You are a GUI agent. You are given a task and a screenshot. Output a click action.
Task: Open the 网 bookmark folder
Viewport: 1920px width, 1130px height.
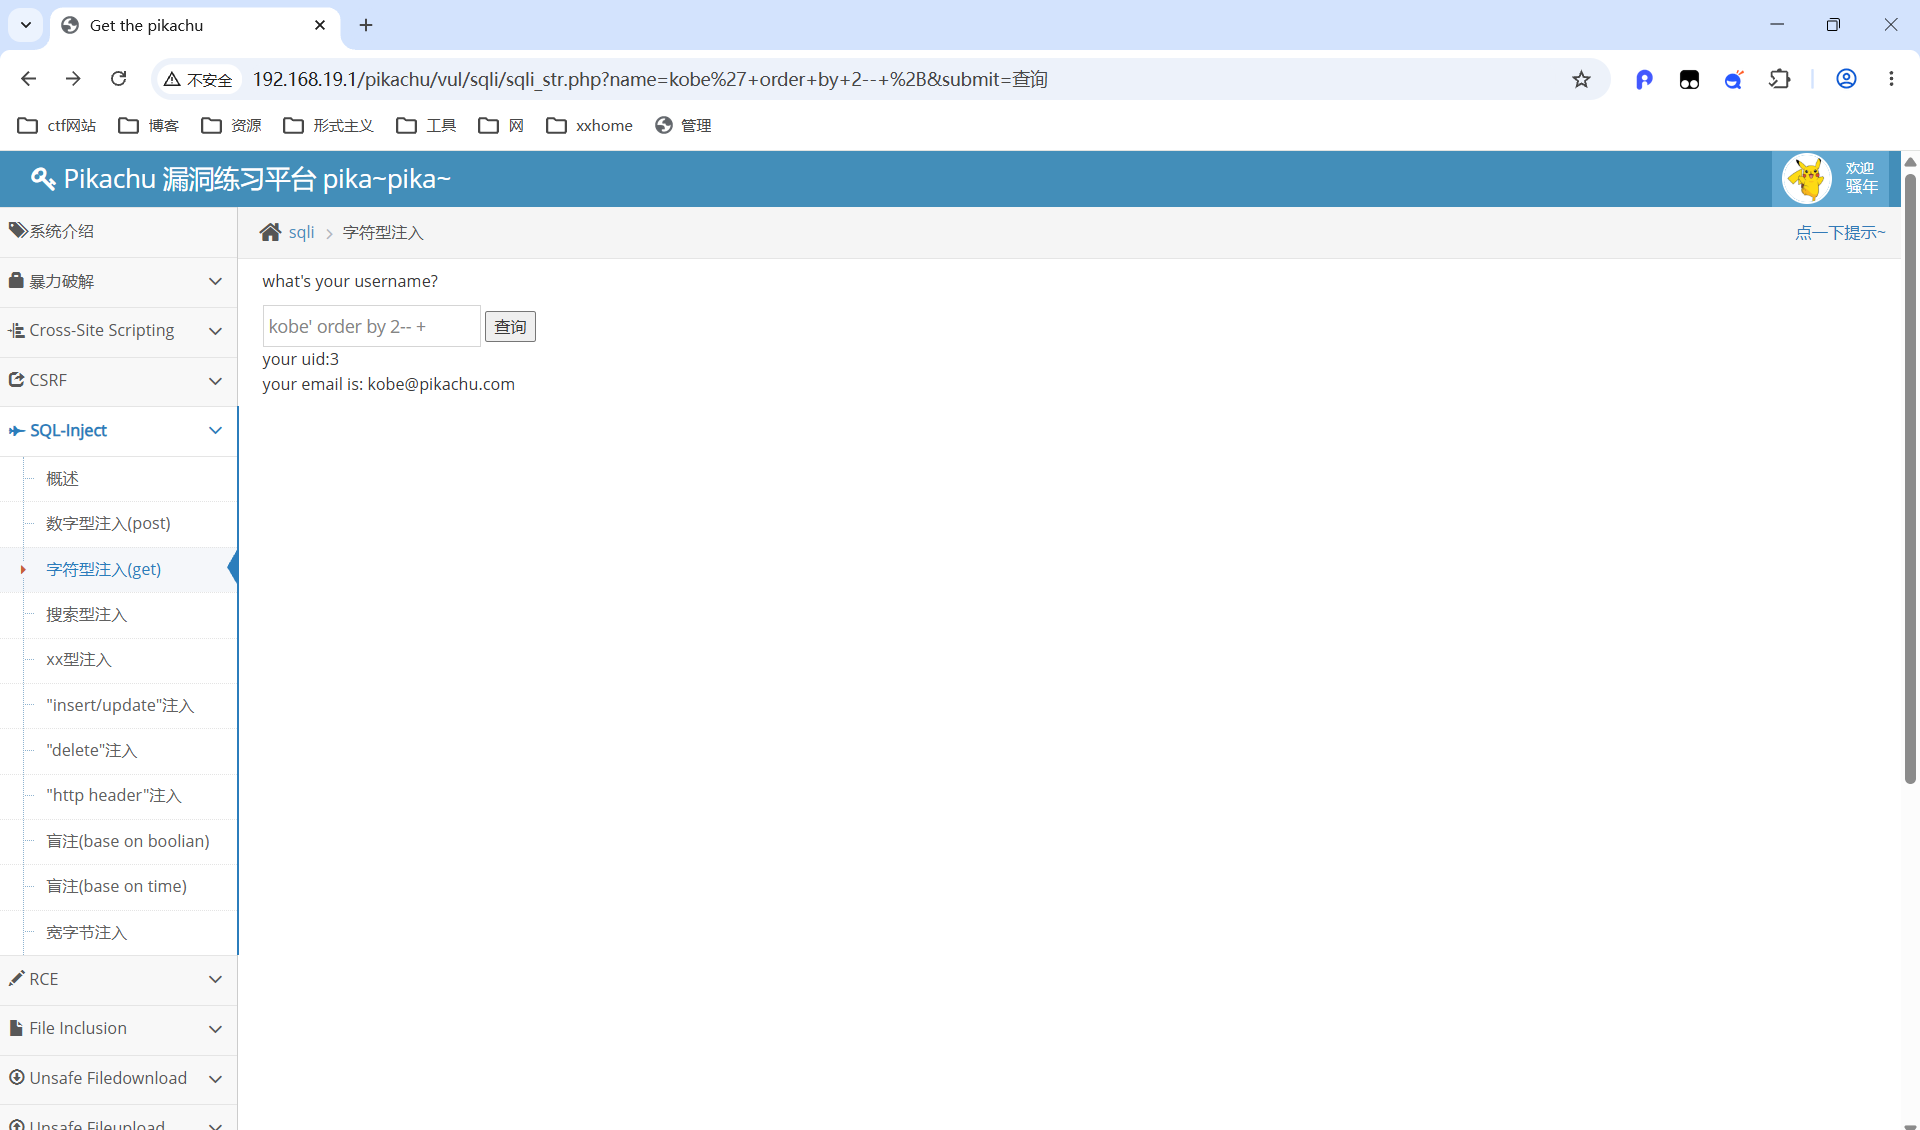point(502,125)
